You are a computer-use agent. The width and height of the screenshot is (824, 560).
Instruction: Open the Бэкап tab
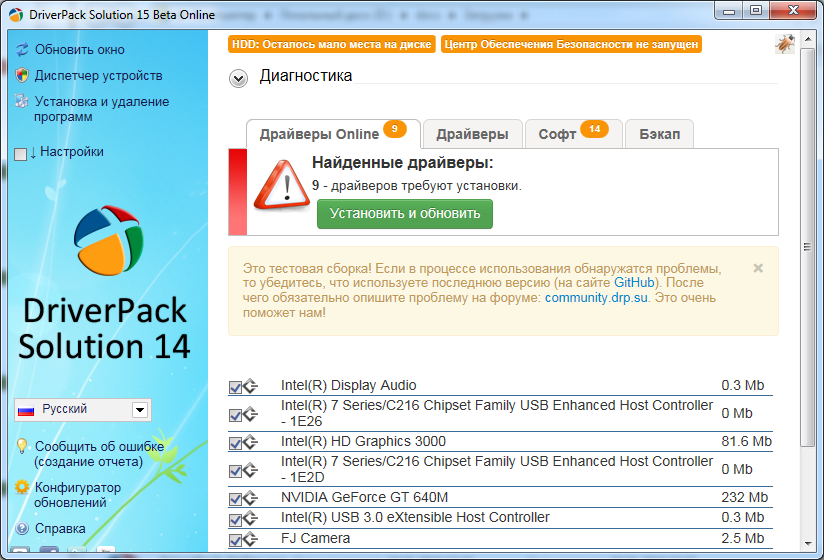[660, 134]
